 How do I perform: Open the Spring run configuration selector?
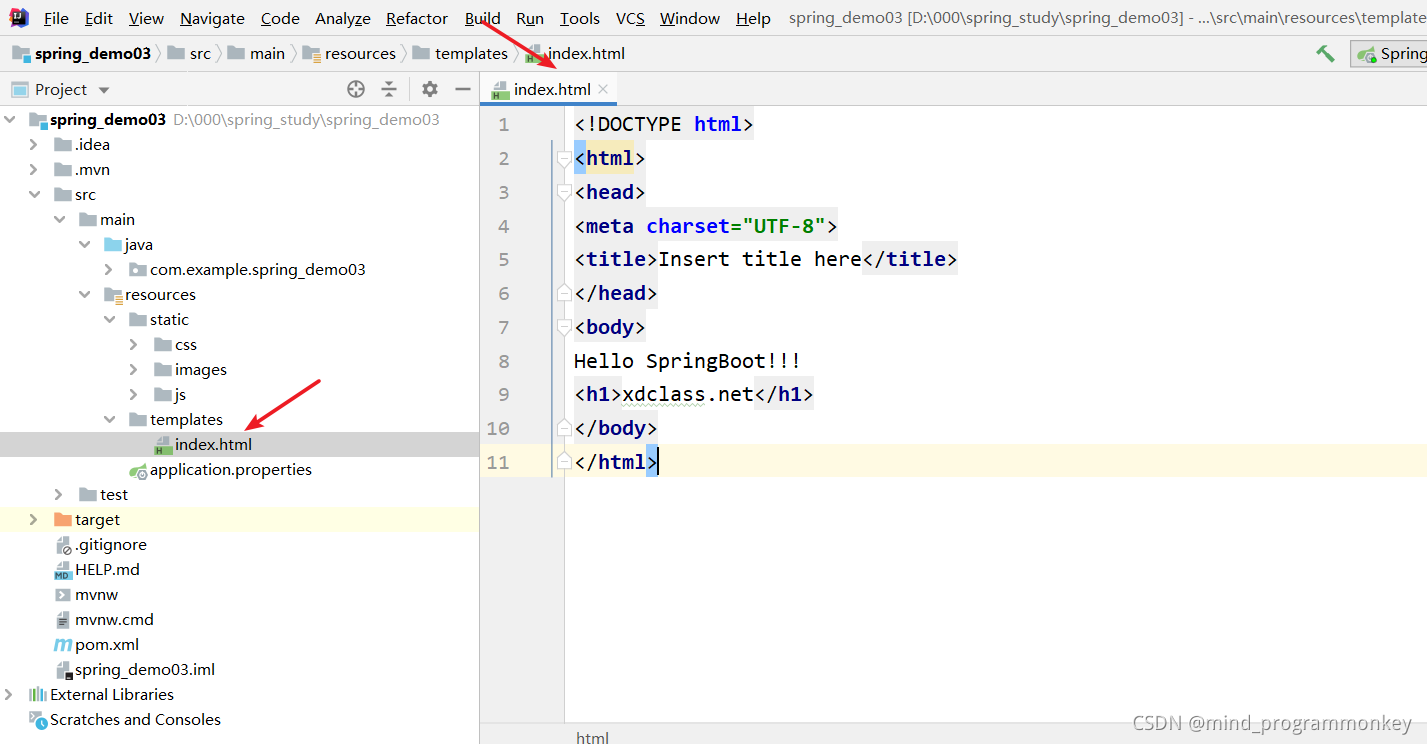coord(1389,54)
